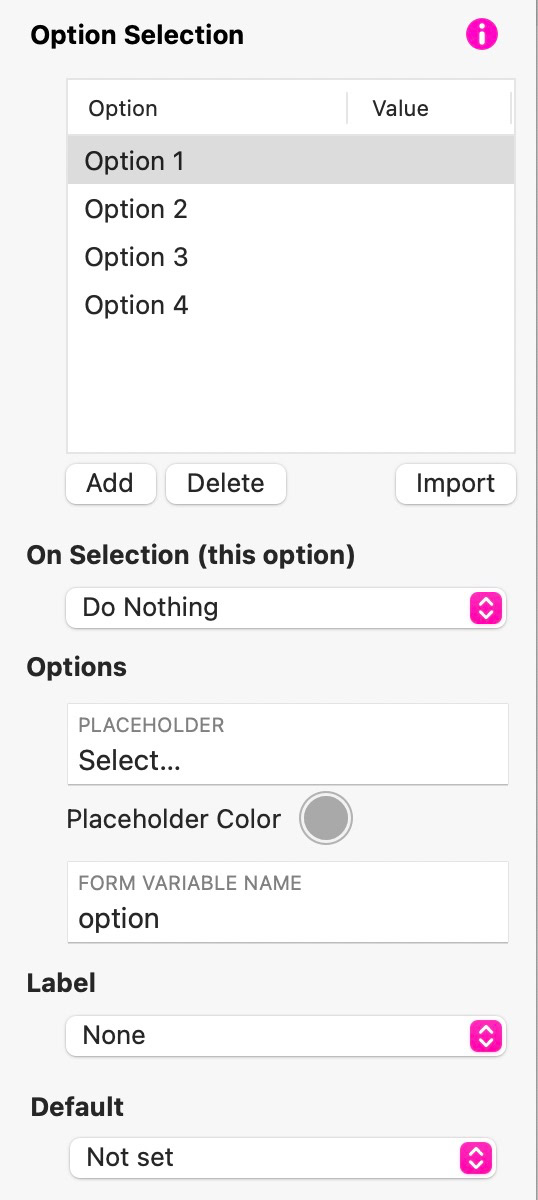Viewport: 538px width, 1200px height.
Task: Open the Default dropdown showing Not set
Action: pyautogui.click(x=283, y=1158)
